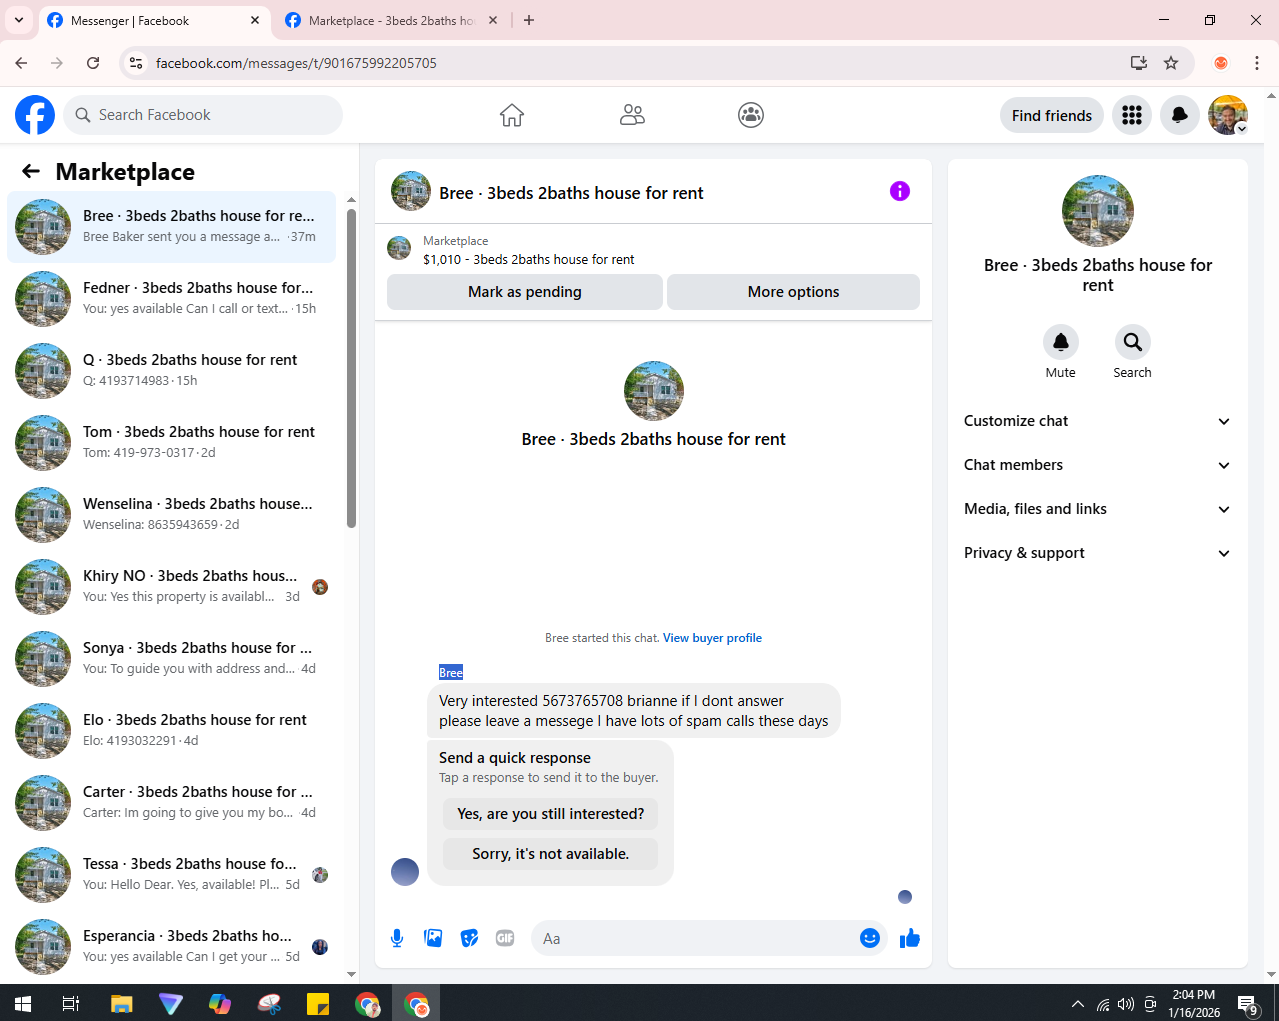
Task: Open Tessa conversation
Action: click(x=172, y=875)
